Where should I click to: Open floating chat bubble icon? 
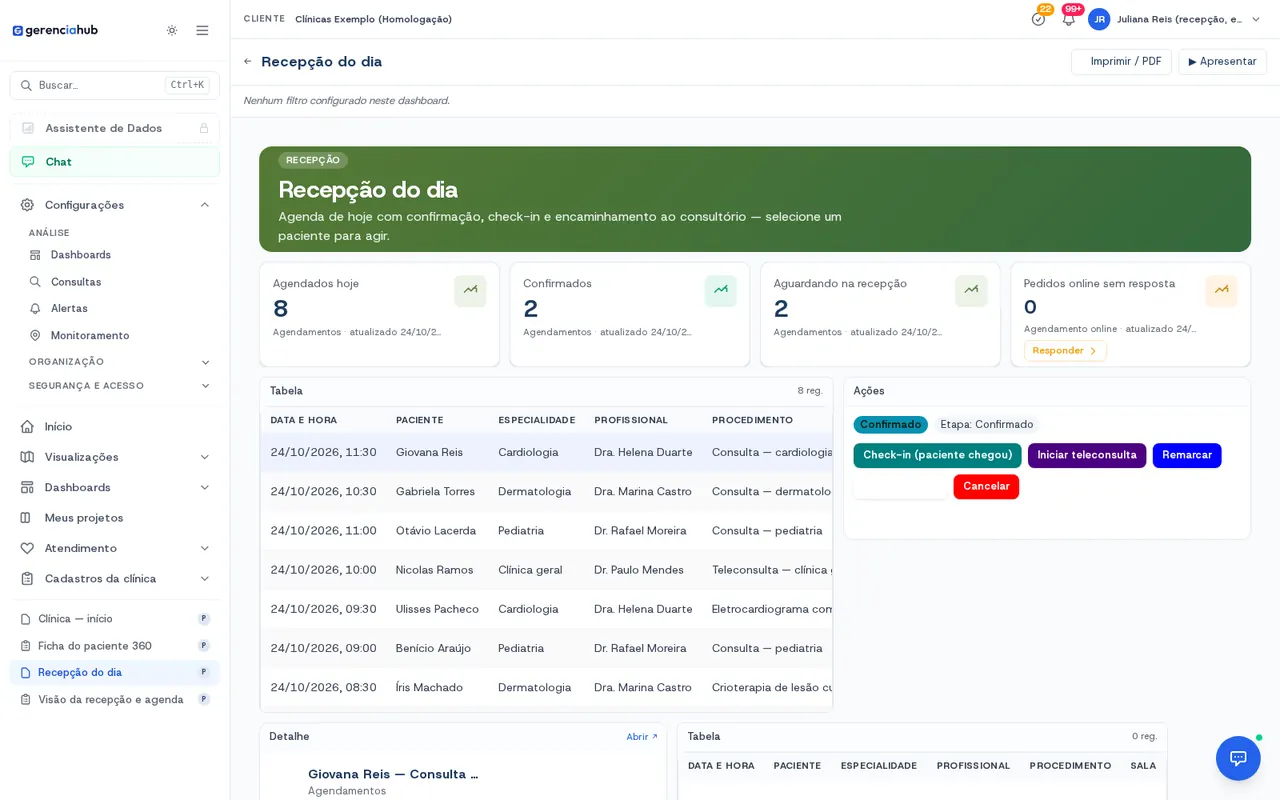[x=1238, y=758]
